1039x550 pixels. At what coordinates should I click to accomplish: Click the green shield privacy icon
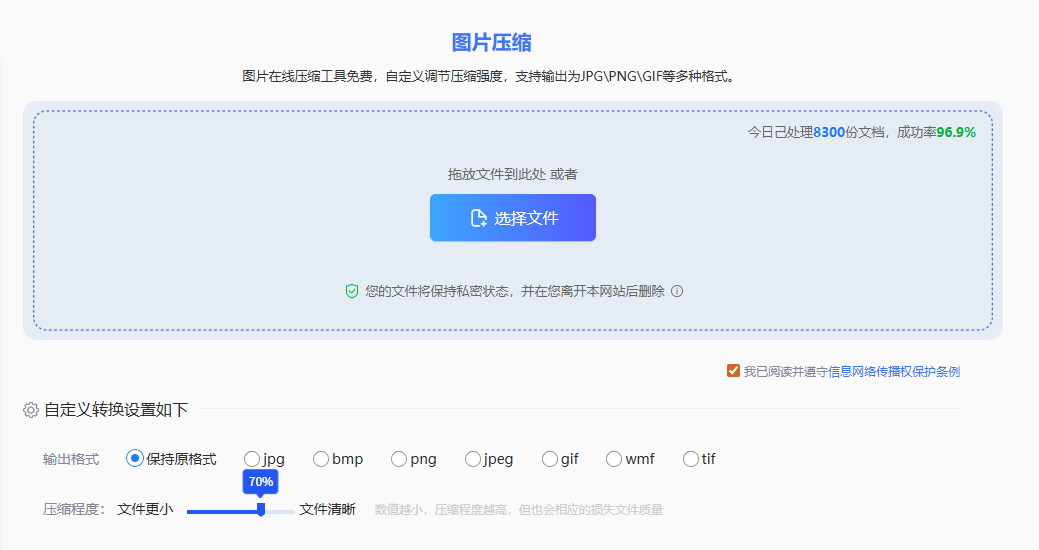tap(352, 291)
